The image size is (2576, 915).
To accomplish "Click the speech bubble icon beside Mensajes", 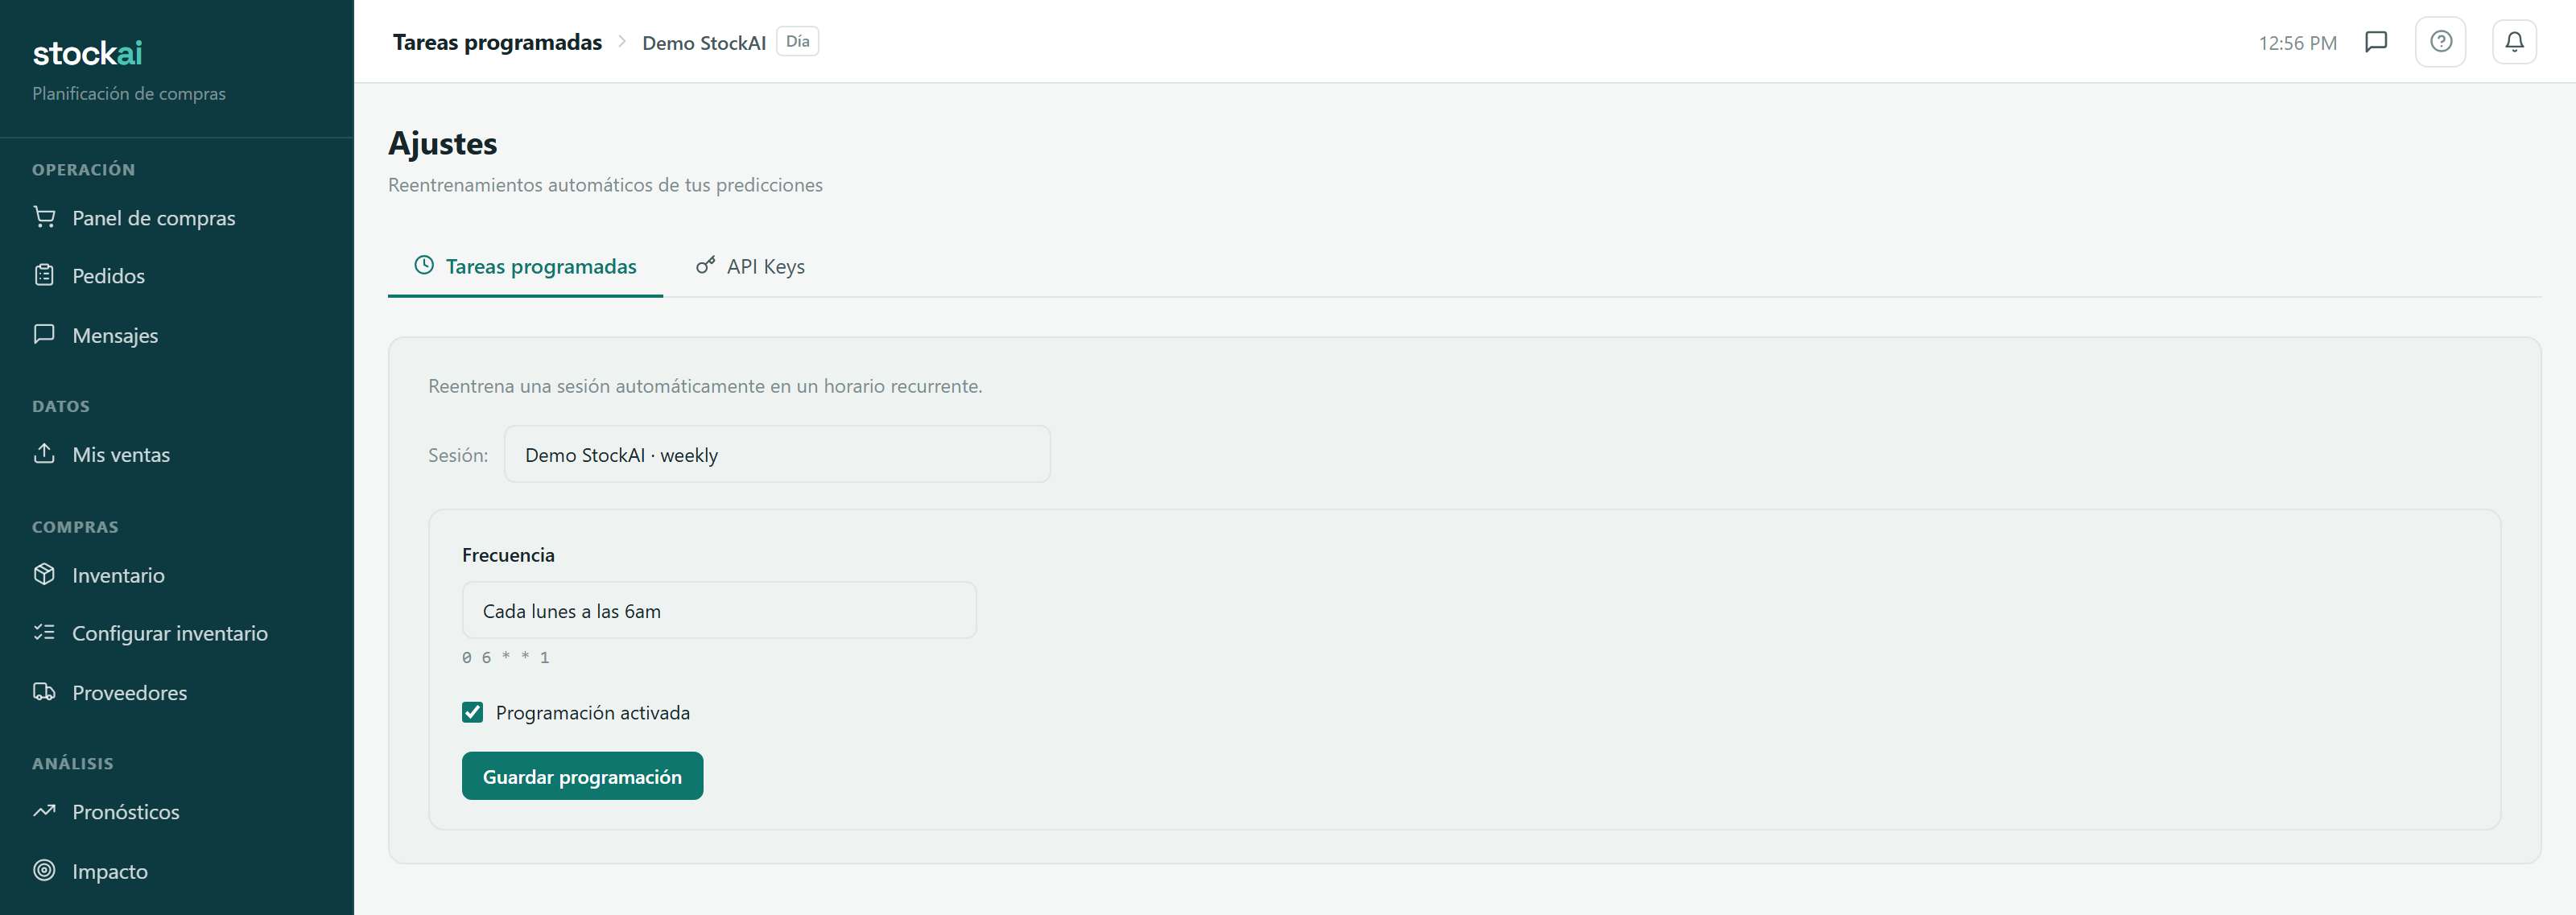I will [x=44, y=334].
